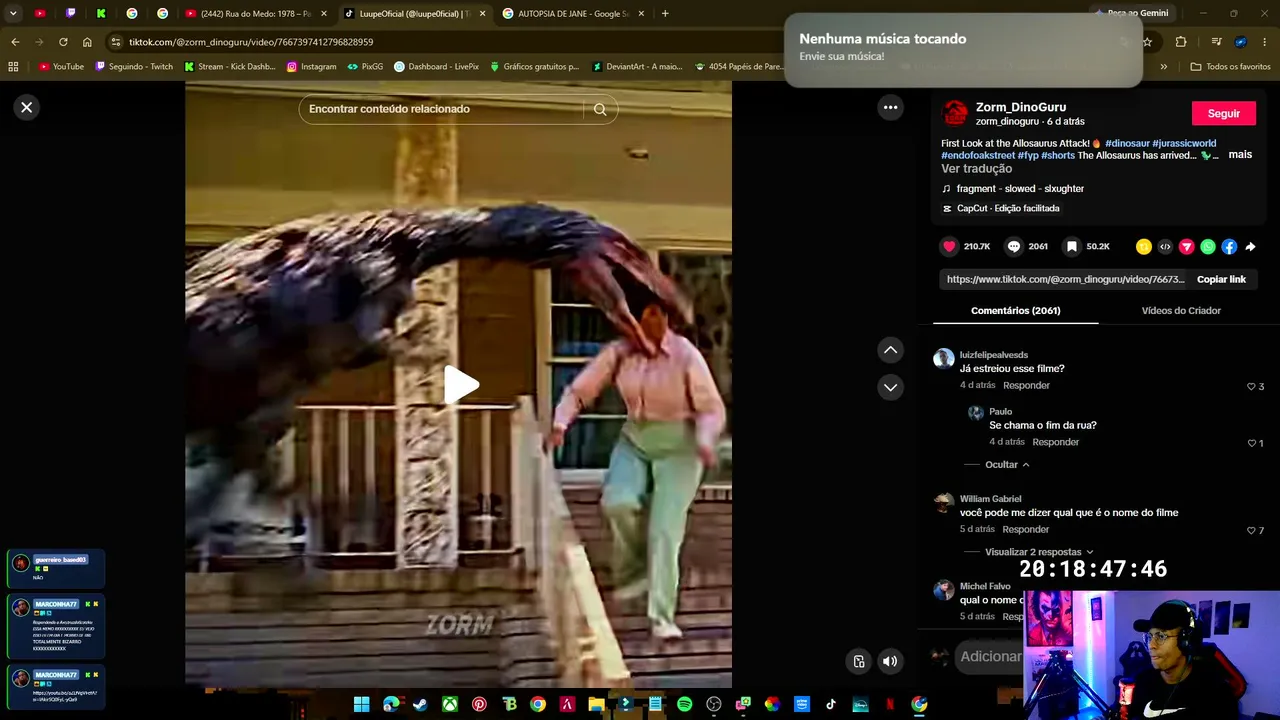The height and width of the screenshot is (720, 1280).
Task: Open the #endofoakstreet hashtag
Action: (978, 155)
